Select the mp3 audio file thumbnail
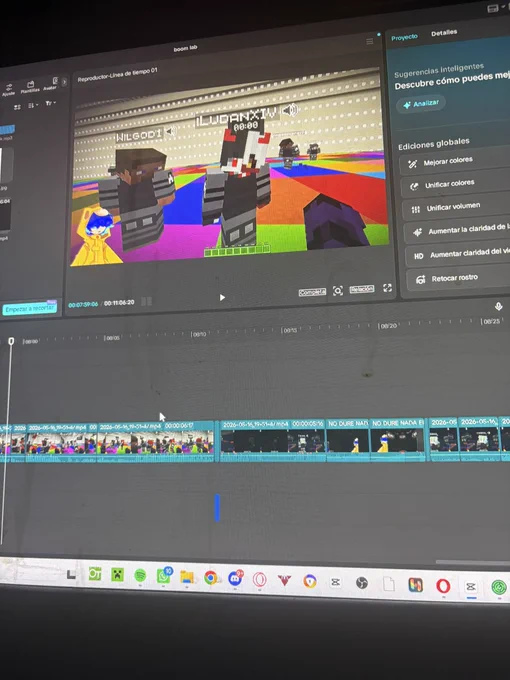Viewport: 510px width, 680px height. (x=7, y=130)
